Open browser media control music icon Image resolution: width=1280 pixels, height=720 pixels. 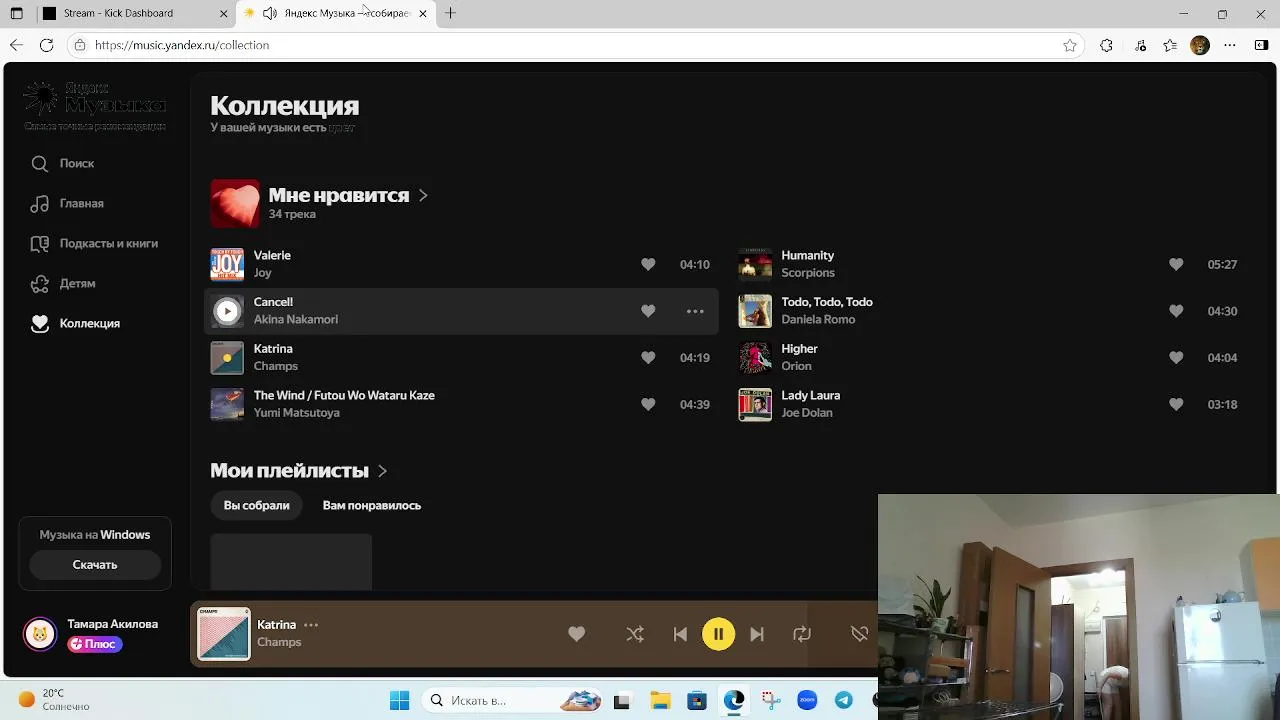click(x=1141, y=45)
